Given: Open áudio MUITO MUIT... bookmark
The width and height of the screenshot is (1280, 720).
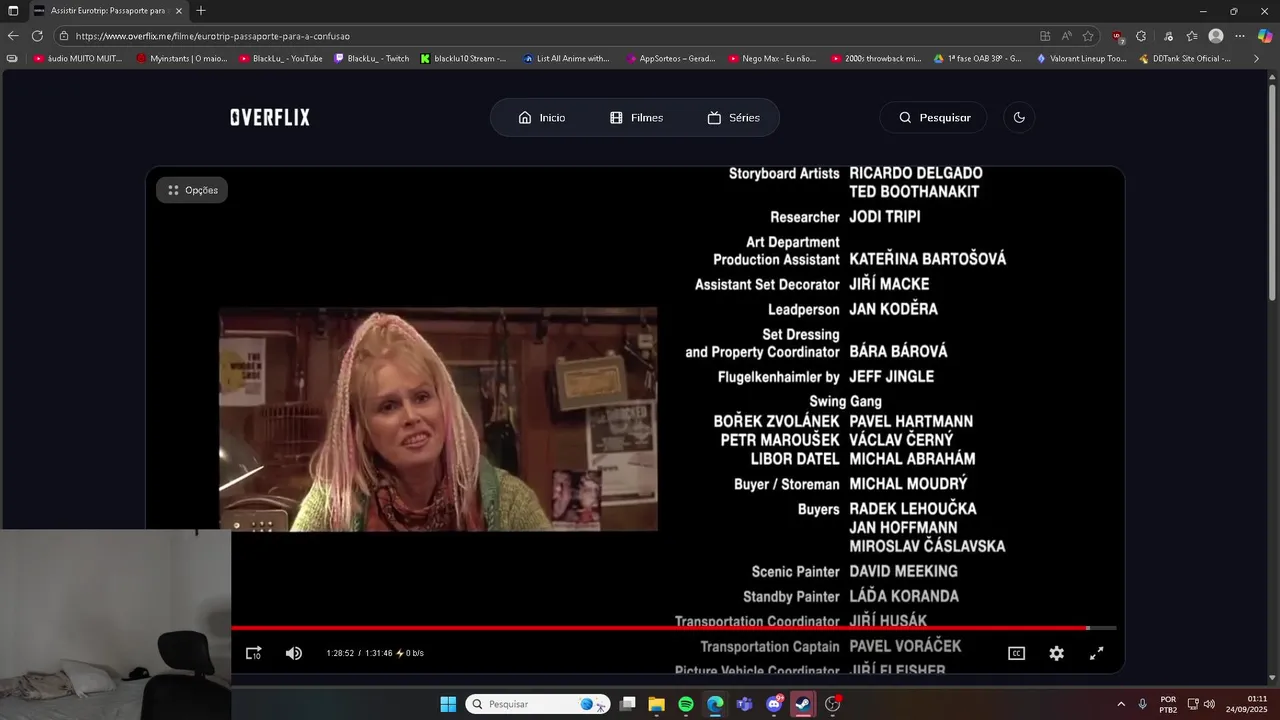Looking at the screenshot, I should tap(78, 59).
